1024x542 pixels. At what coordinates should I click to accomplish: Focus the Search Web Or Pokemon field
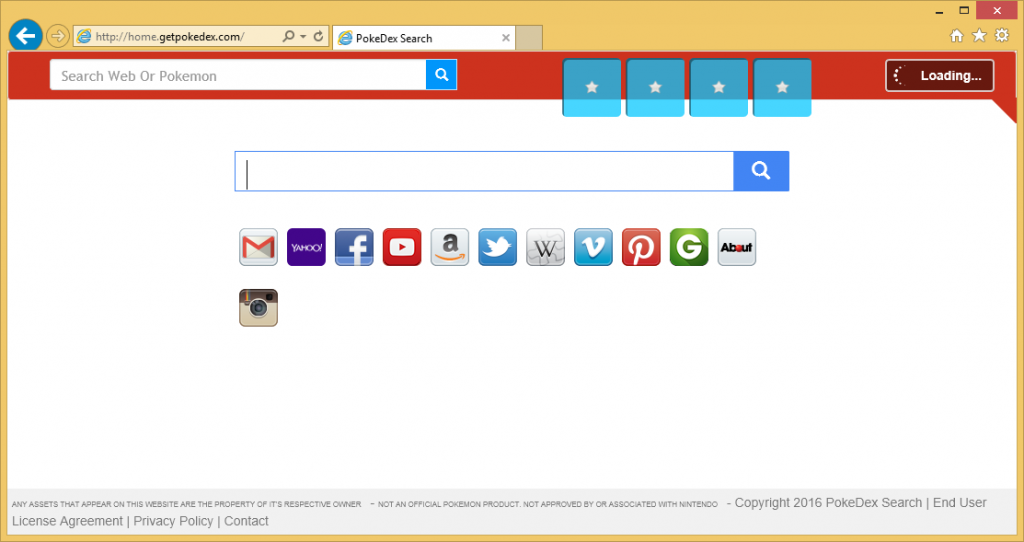[x=238, y=75]
